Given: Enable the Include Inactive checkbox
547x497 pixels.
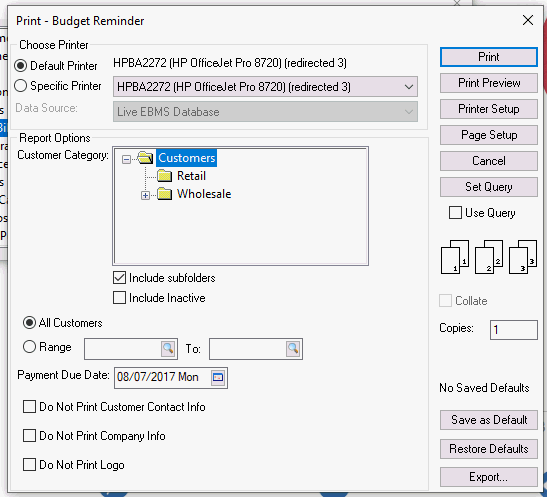Looking at the screenshot, I should 119,298.
